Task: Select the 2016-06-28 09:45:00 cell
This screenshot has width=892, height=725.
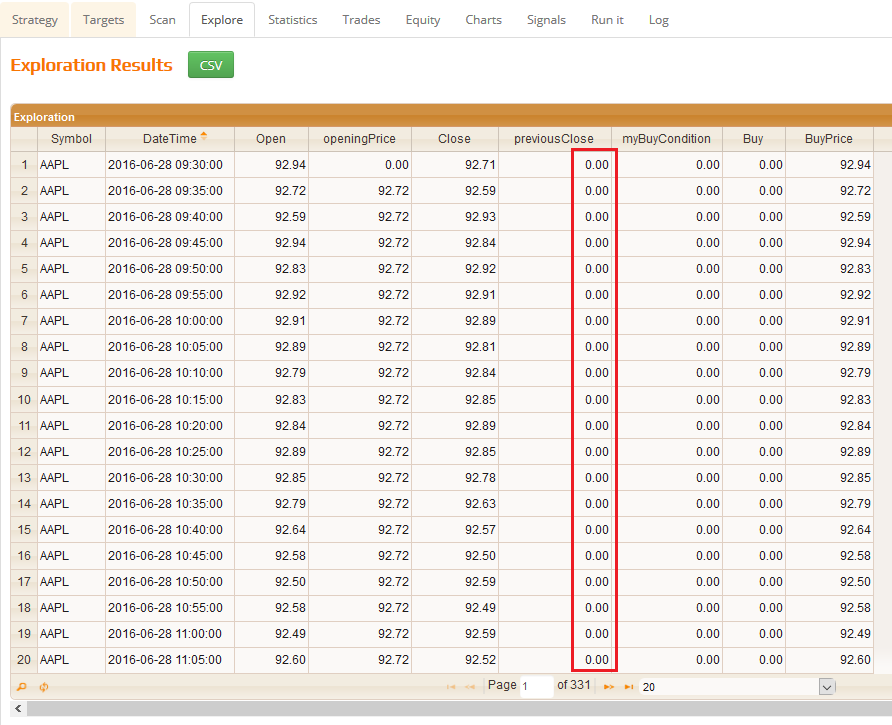Action: 170,243
